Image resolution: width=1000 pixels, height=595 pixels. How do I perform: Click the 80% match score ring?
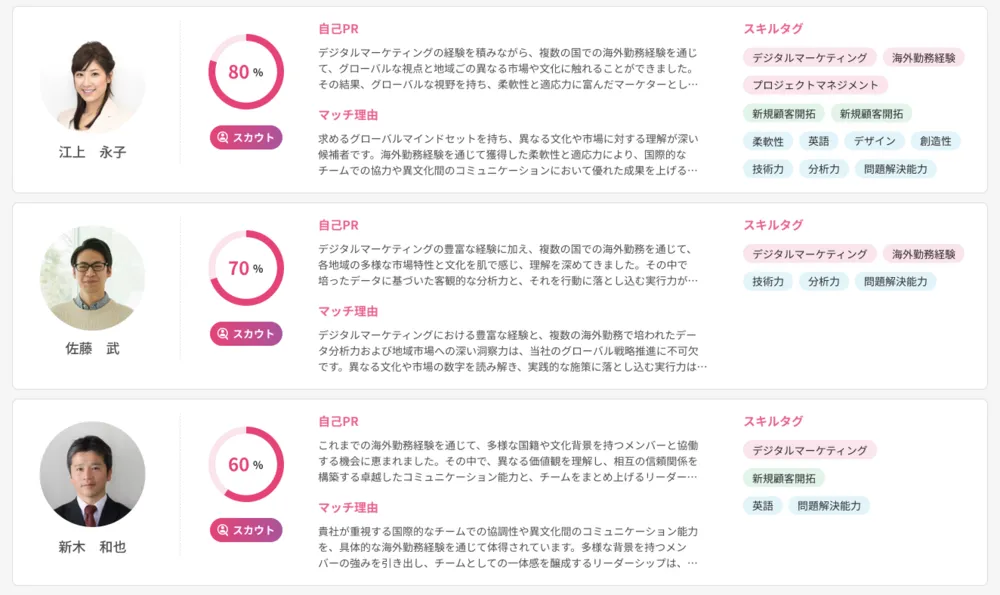tap(246, 72)
